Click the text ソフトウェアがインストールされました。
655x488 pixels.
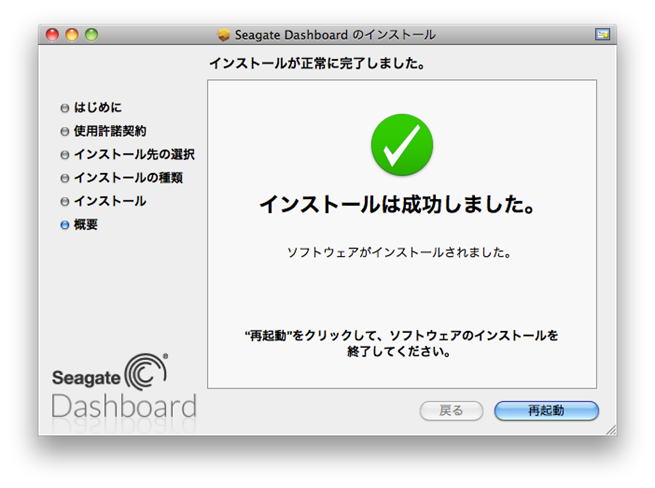(399, 252)
